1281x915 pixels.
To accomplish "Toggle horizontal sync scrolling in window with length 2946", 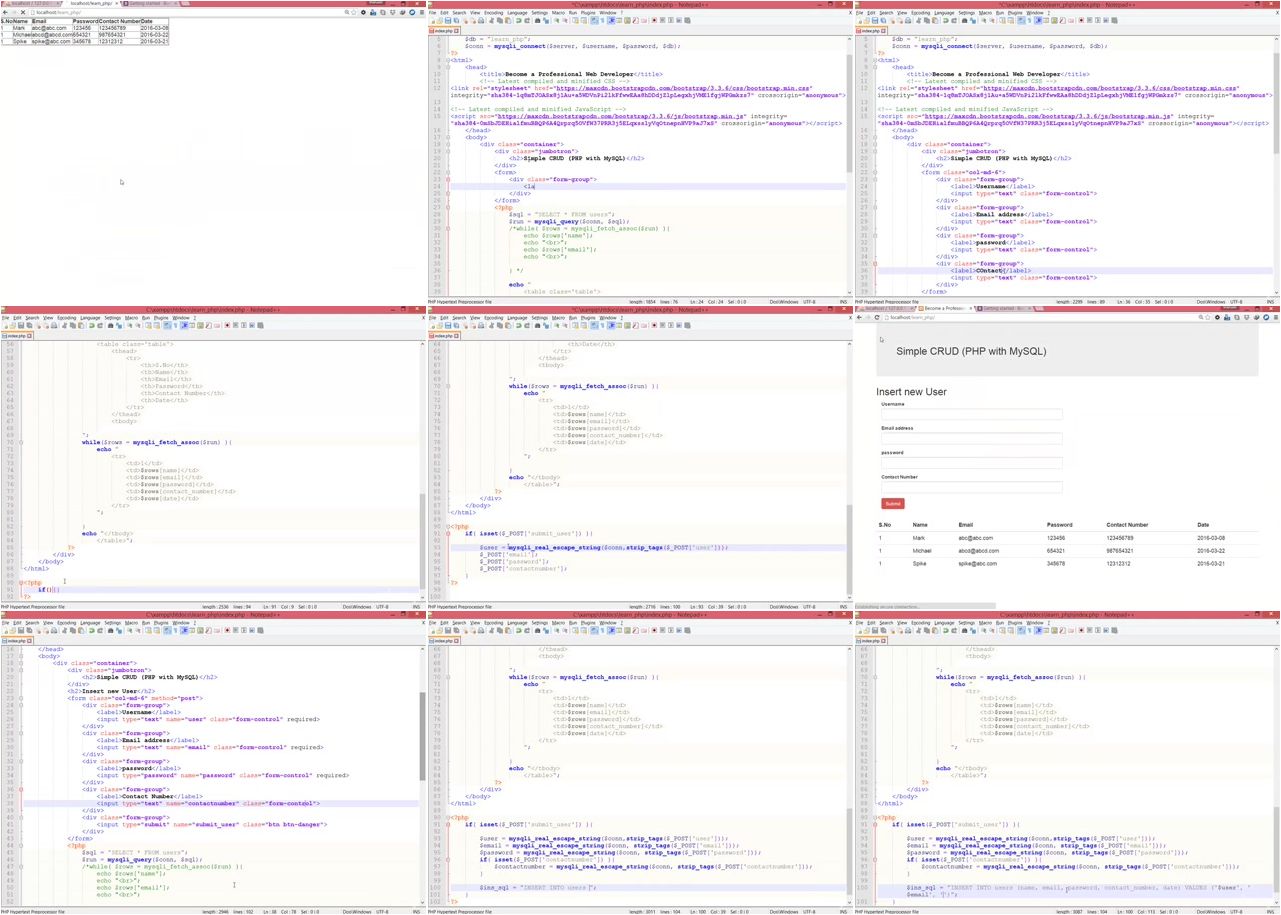I will (x=156, y=630).
